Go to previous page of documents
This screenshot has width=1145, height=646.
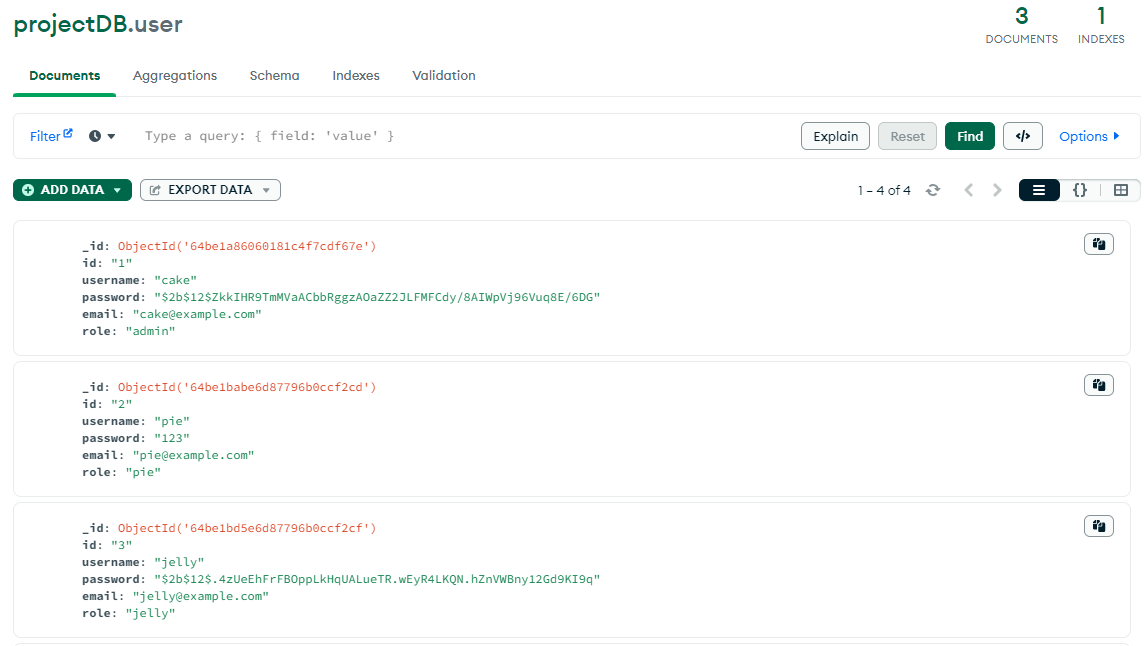coord(968,191)
